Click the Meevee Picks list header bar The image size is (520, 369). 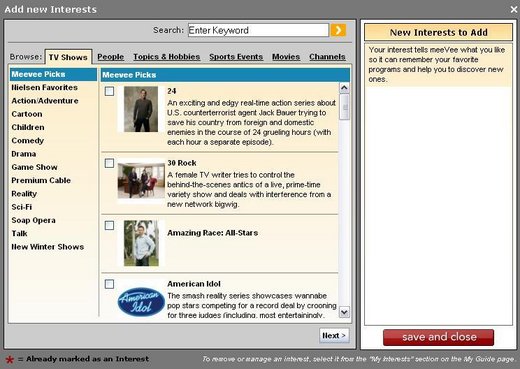coord(225,75)
